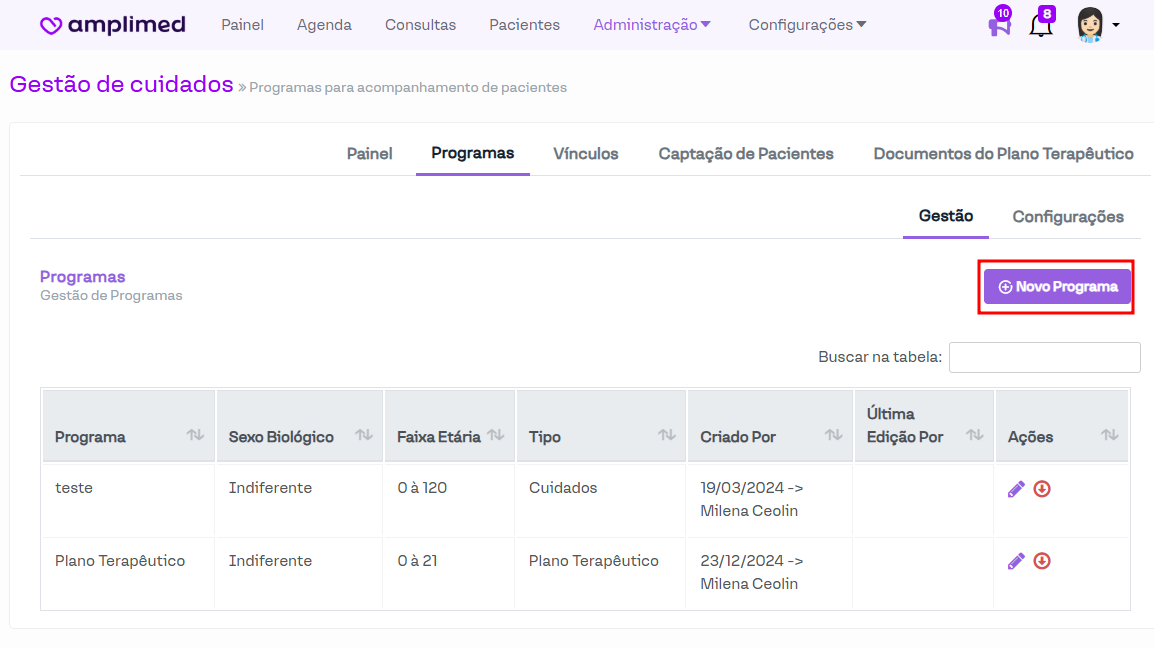Click red arrow icon for Plano Terapêutico
The image size is (1154, 648).
(x=1042, y=561)
